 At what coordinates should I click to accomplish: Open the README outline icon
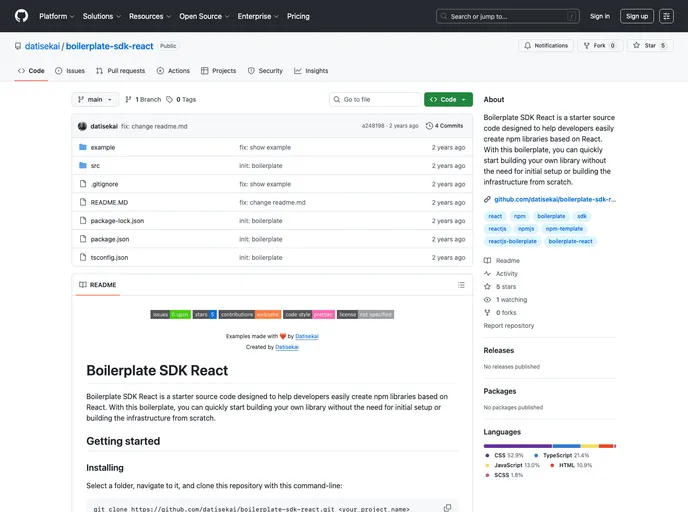(x=461, y=285)
